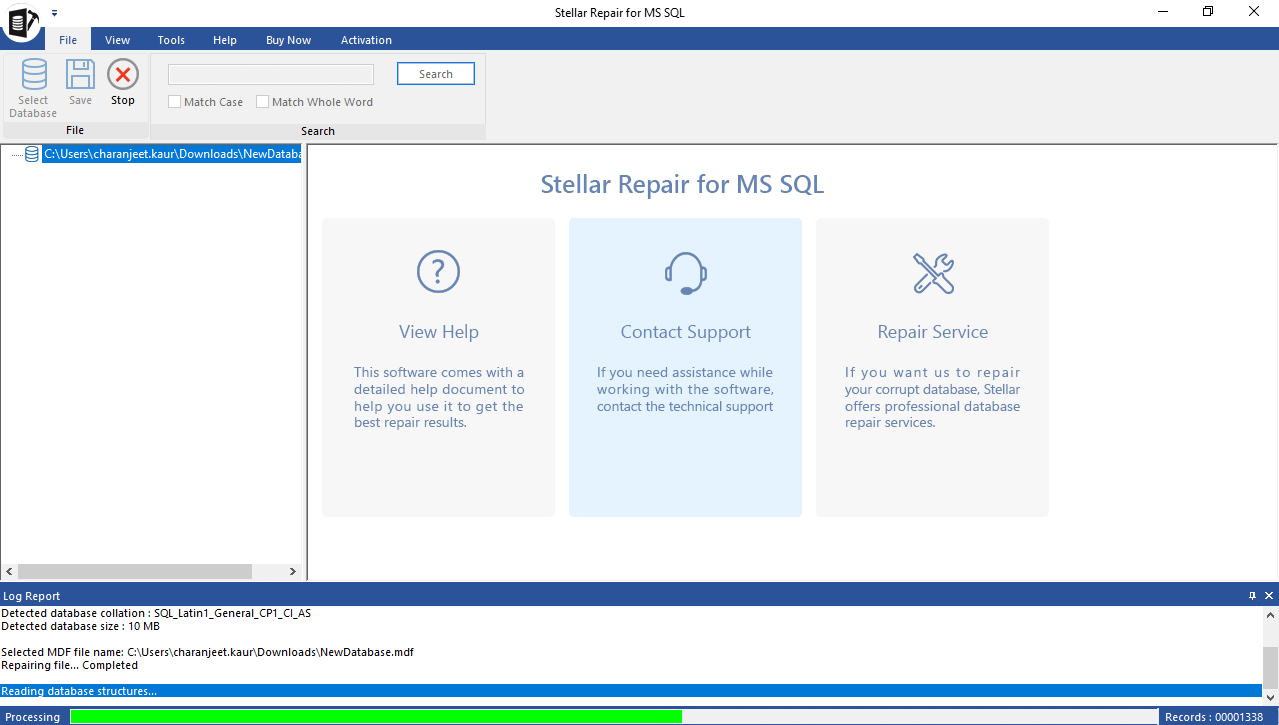This screenshot has width=1279, height=725.
Task: Click the Repair Service tools icon
Action: coord(933,273)
